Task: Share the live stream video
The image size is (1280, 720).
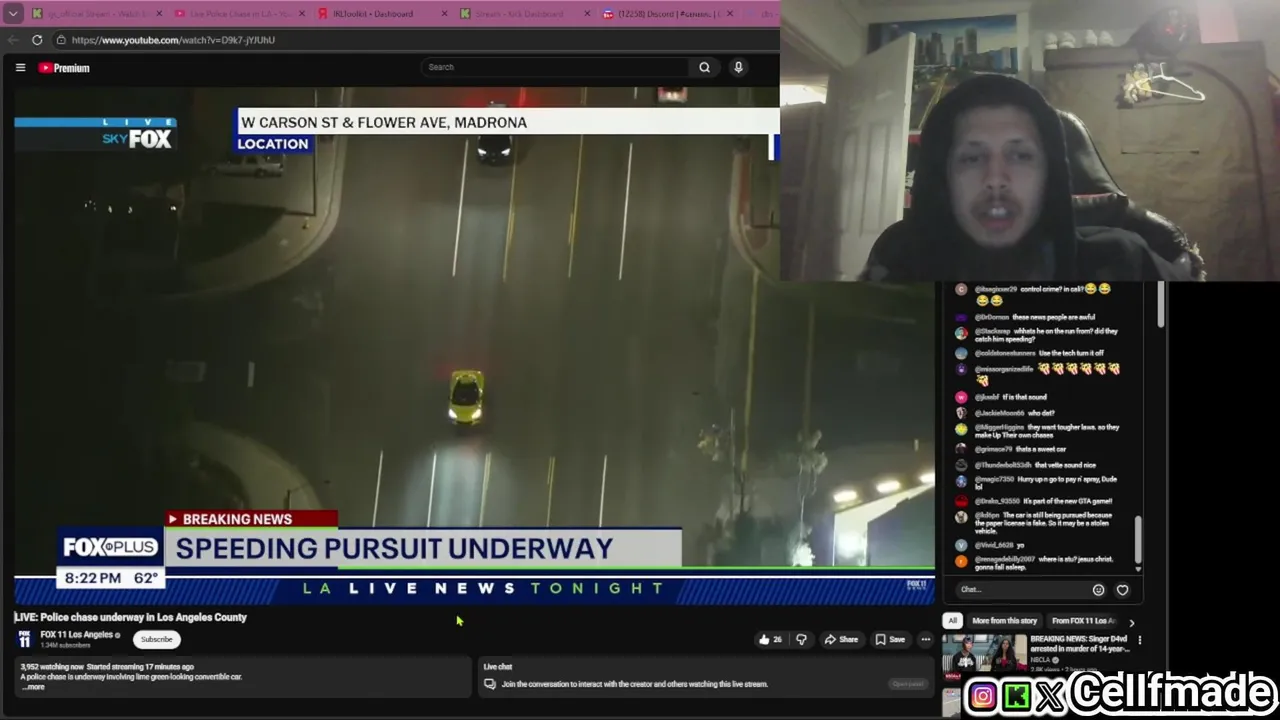Action: [841, 639]
